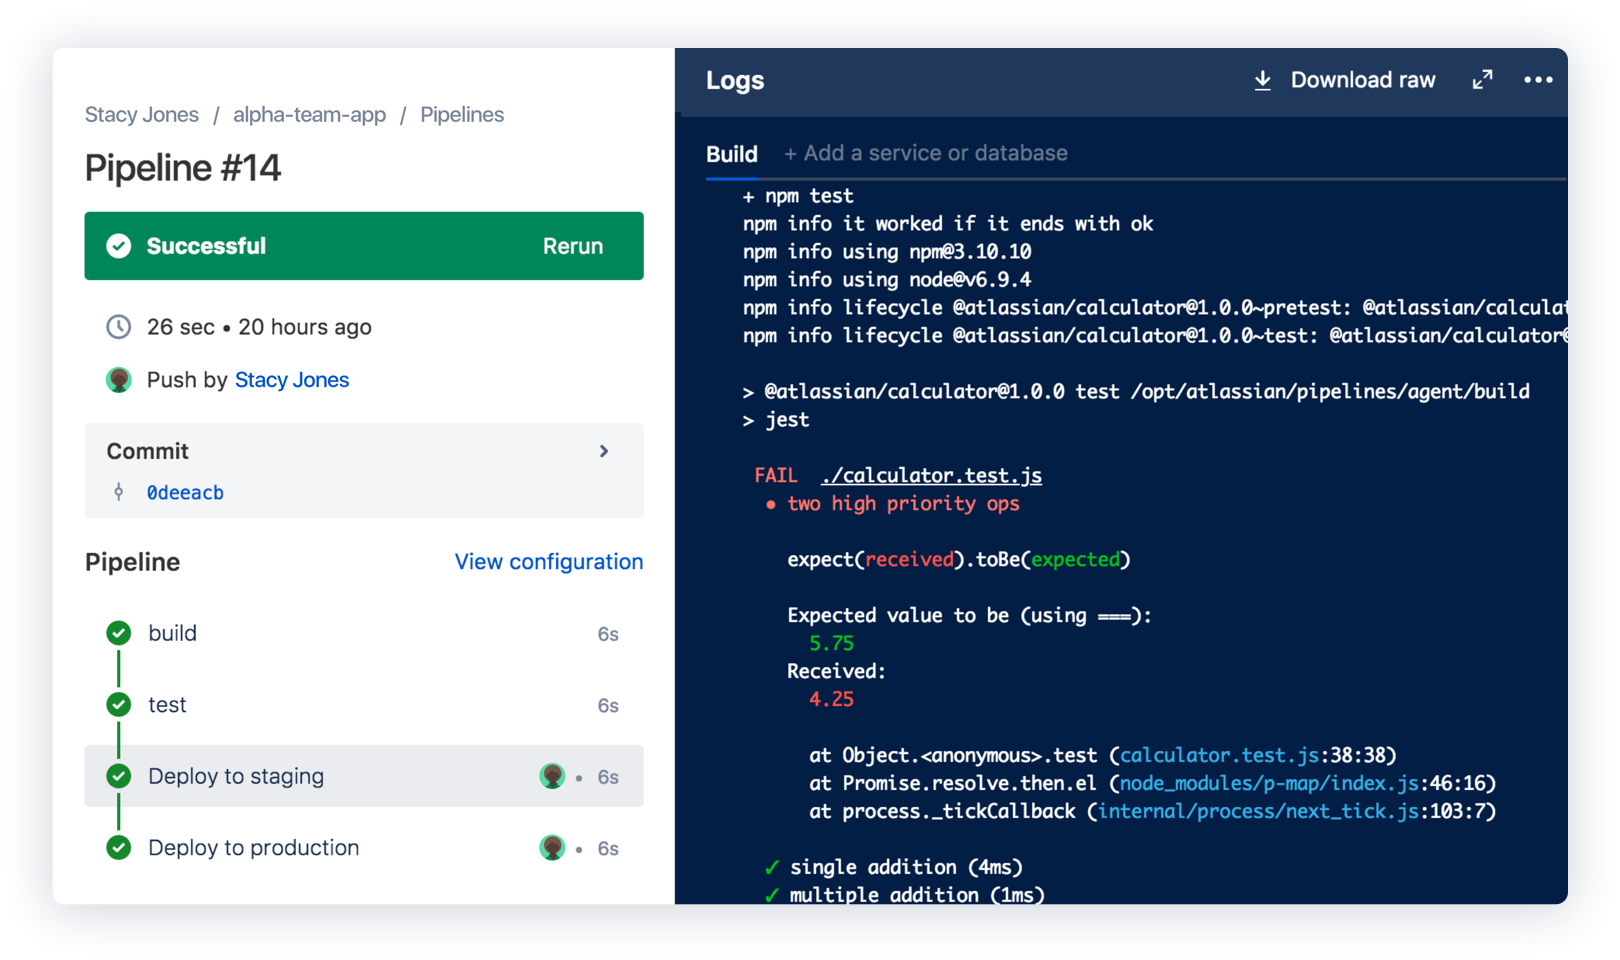Click Add a service or database
Screen dimensions: 1620x960
pos(927,153)
